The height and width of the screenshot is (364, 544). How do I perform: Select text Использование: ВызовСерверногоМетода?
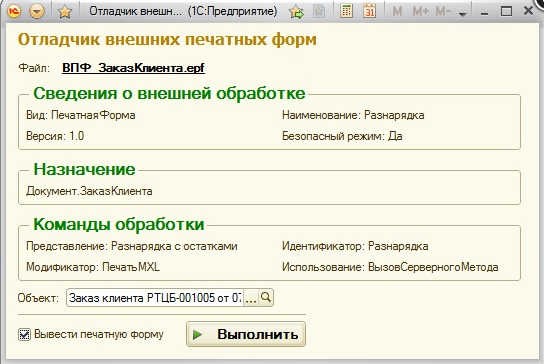(x=390, y=267)
